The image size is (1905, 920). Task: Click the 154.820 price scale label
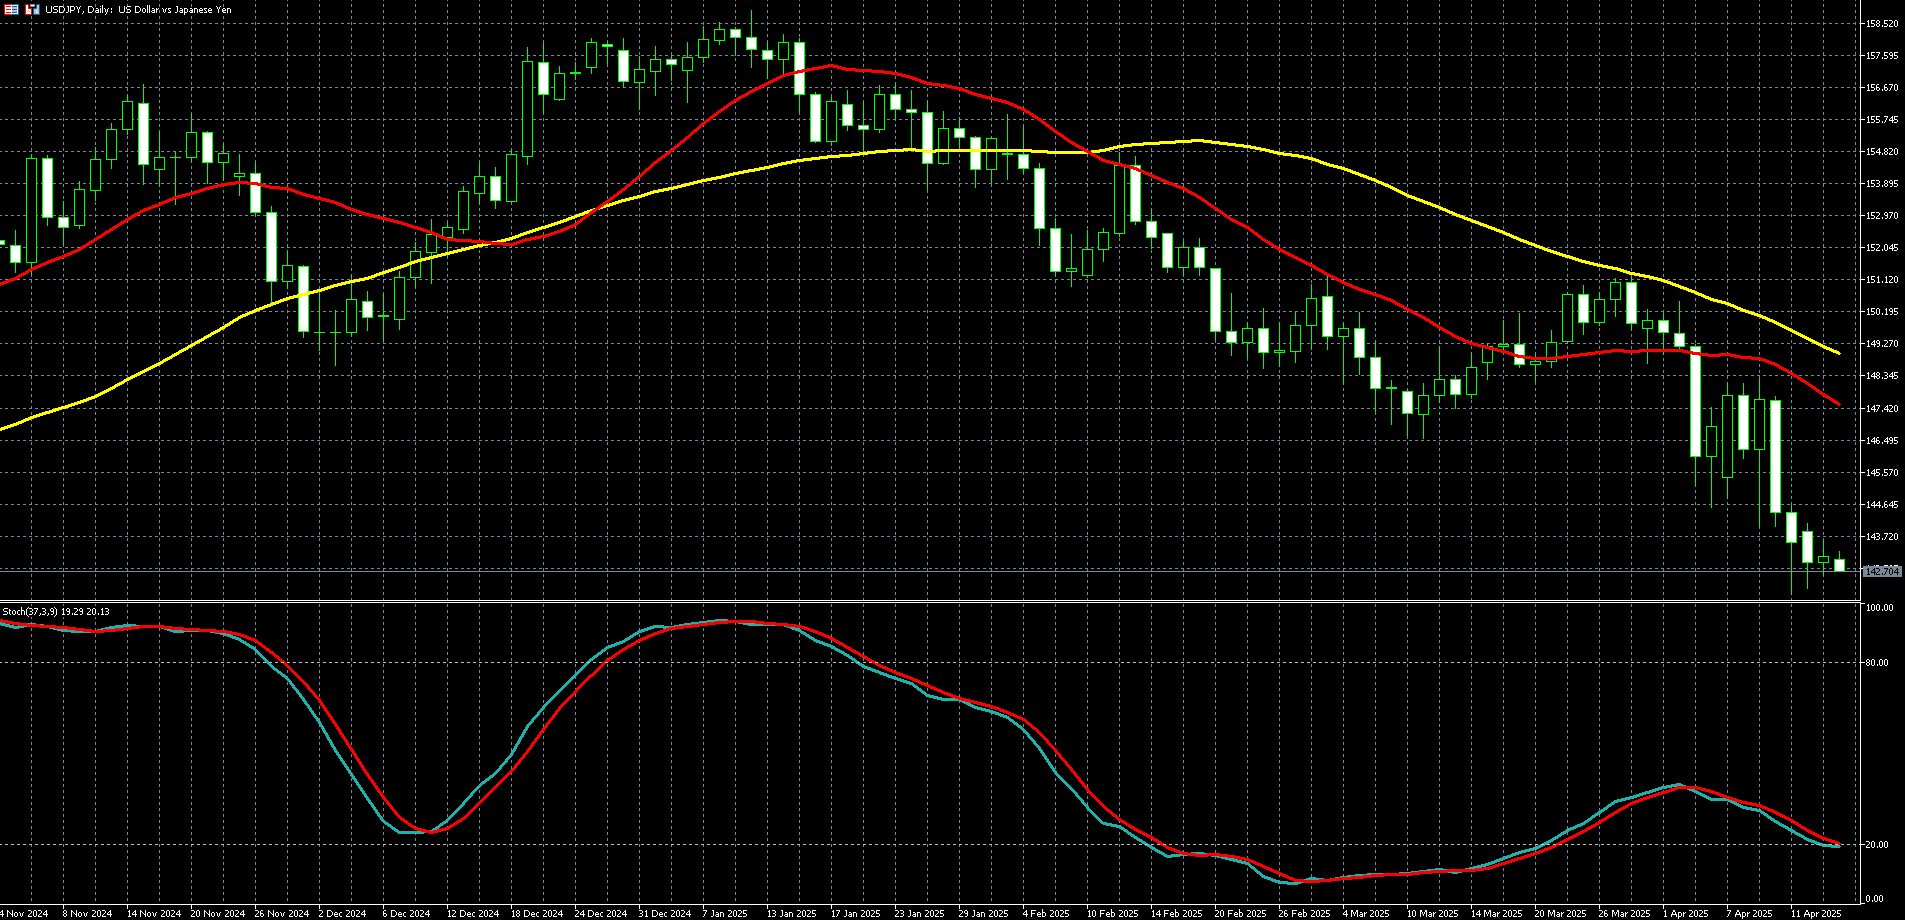click(x=1882, y=152)
